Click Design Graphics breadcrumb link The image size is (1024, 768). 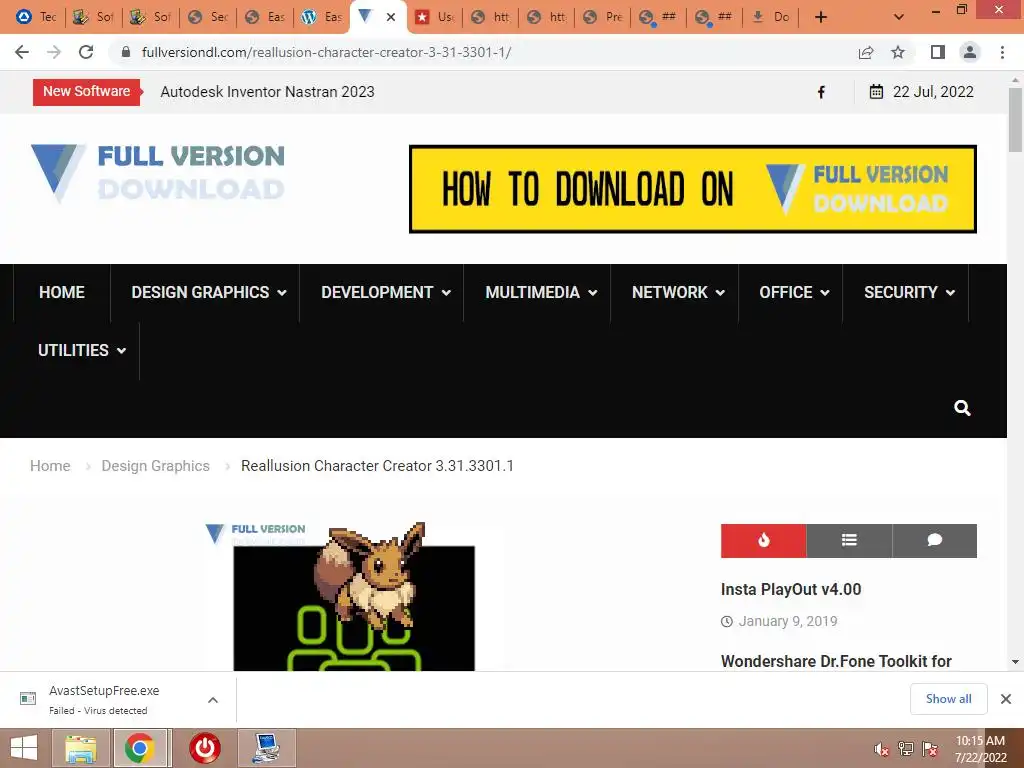(x=155, y=466)
